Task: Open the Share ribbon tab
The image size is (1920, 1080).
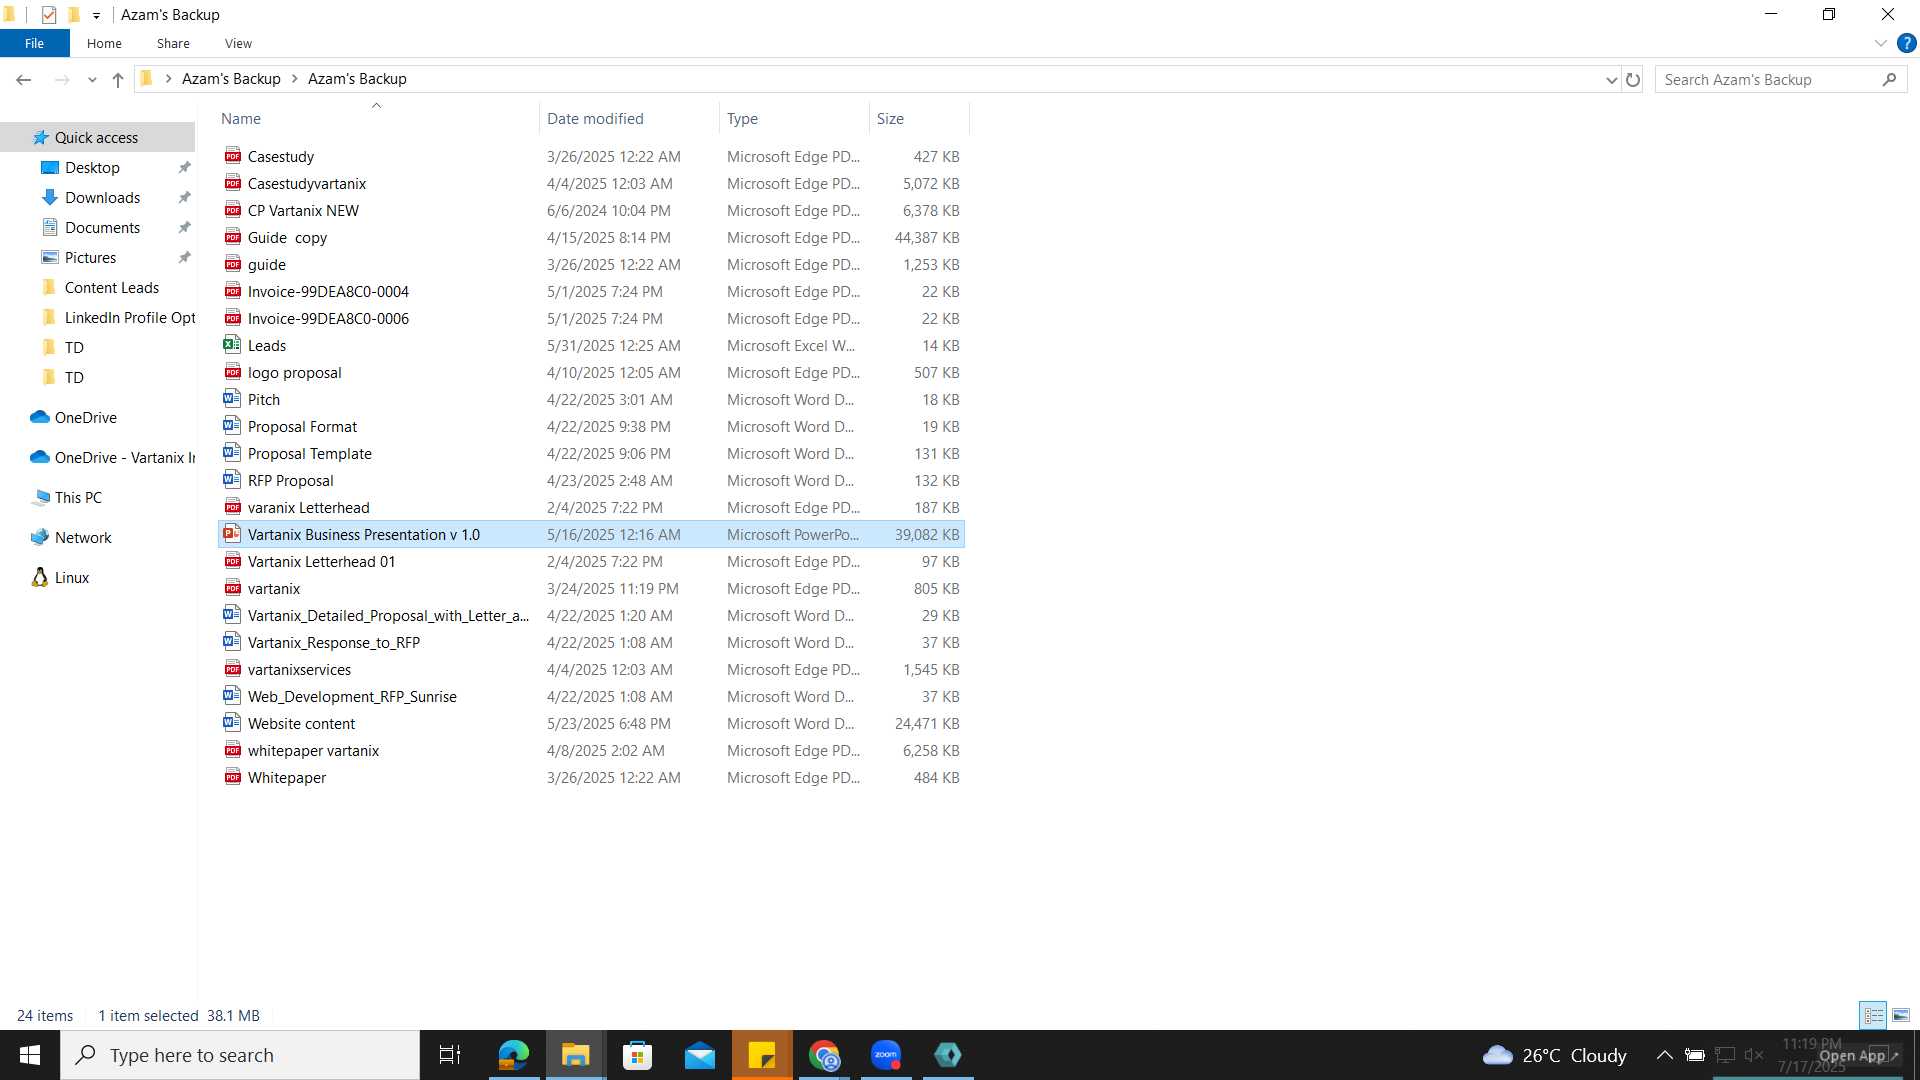Action: click(173, 43)
